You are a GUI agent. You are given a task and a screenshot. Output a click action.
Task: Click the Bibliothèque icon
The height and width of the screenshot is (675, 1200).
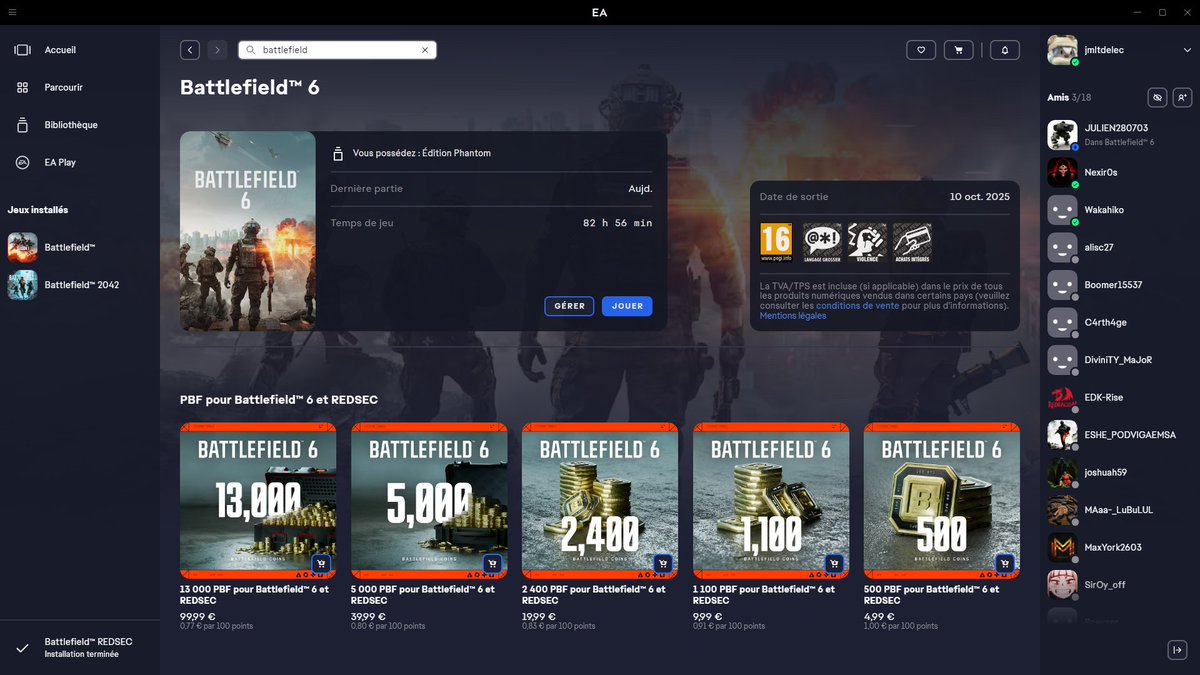(x=22, y=125)
